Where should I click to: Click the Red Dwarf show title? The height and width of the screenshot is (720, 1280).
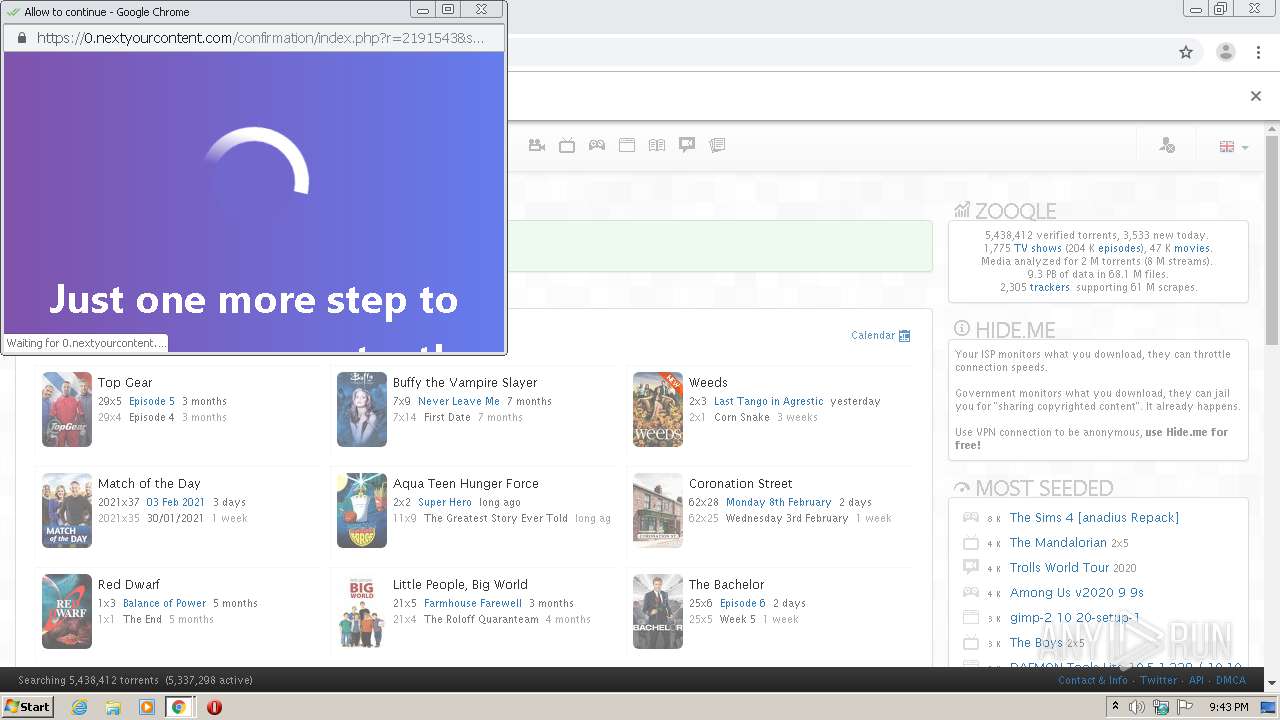(x=129, y=585)
